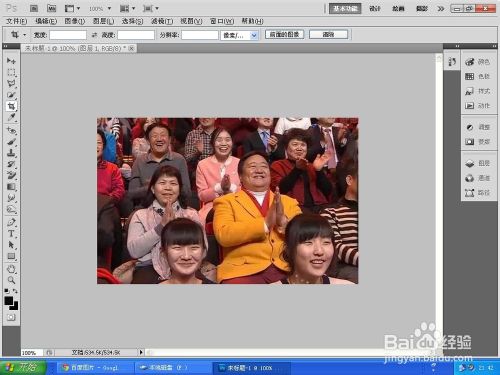Select the Crop tool in the toolbox
This screenshot has width=500, height=375.
coord(11,106)
